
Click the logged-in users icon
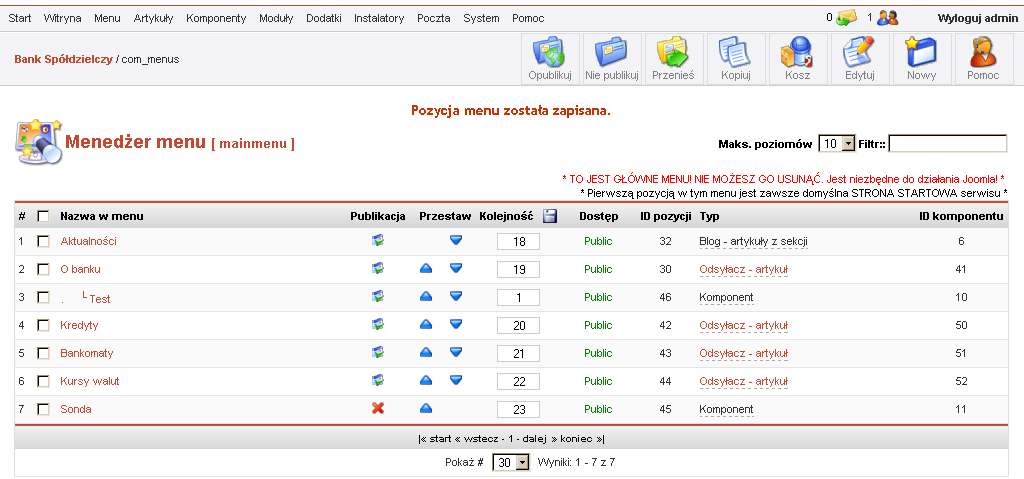[x=888, y=18]
